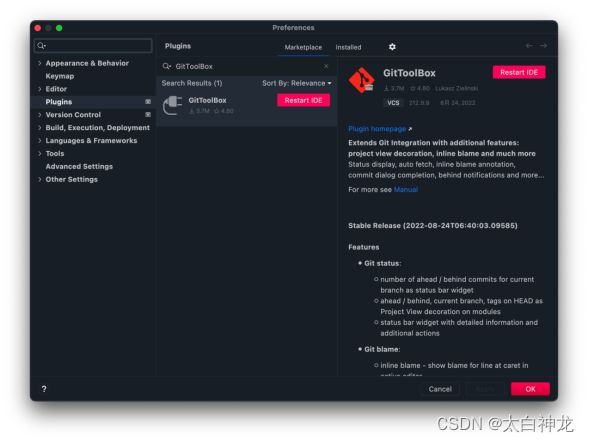589x442 pixels.
Task: Click the magnifier icon in settings search
Action: click(x=41, y=45)
